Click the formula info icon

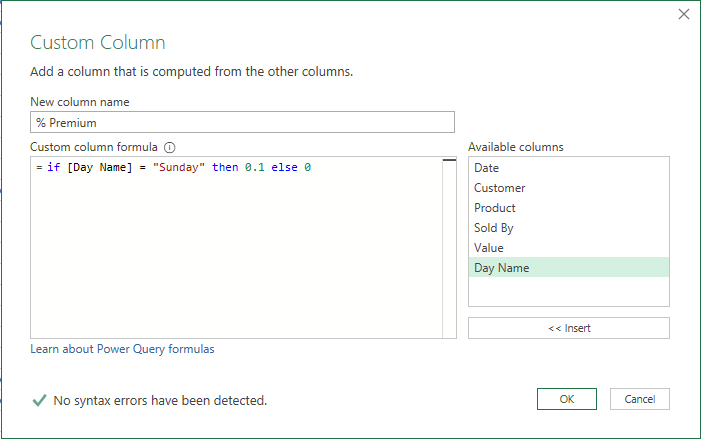pos(170,147)
